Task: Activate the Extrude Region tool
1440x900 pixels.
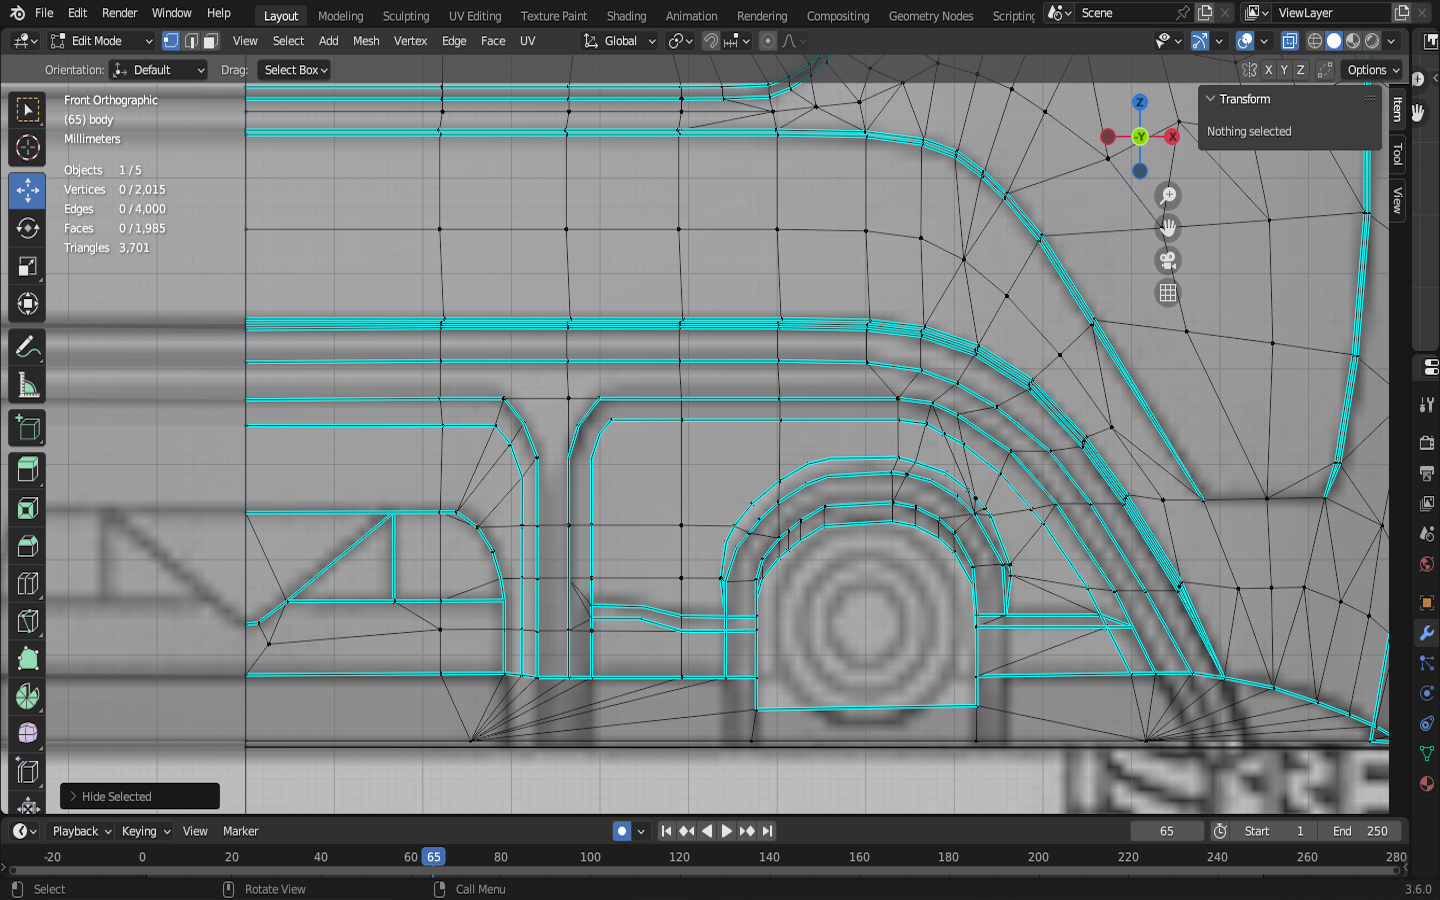Action: [x=28, y=470]
